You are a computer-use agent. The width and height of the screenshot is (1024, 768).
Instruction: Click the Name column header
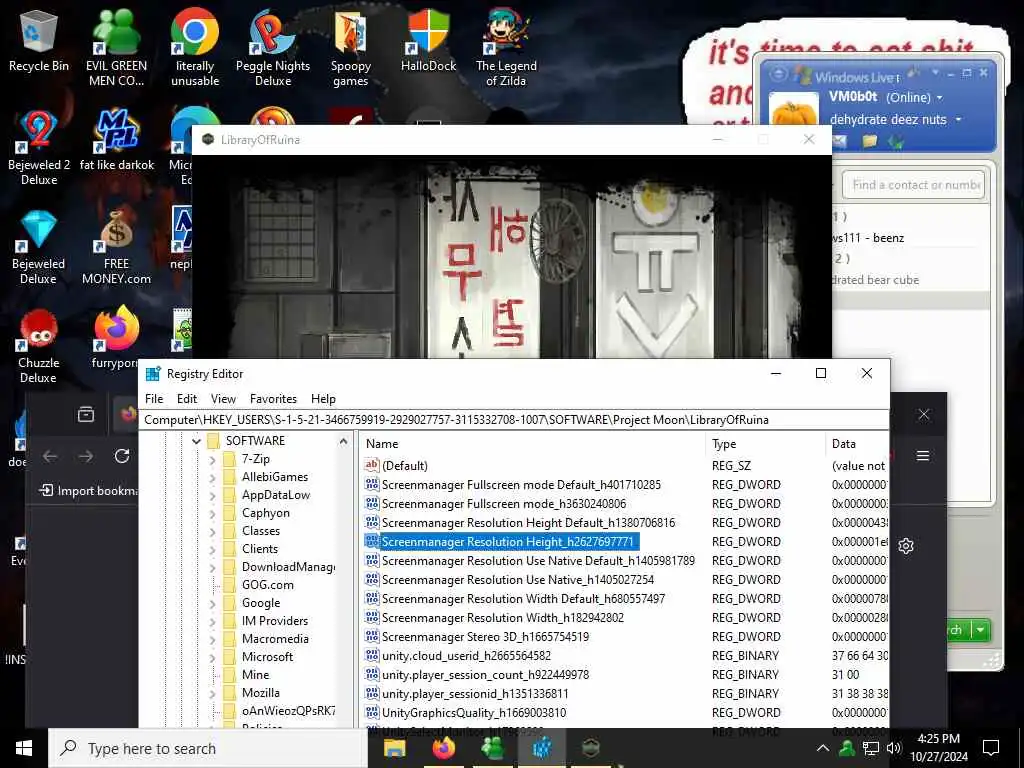[532, 443]
